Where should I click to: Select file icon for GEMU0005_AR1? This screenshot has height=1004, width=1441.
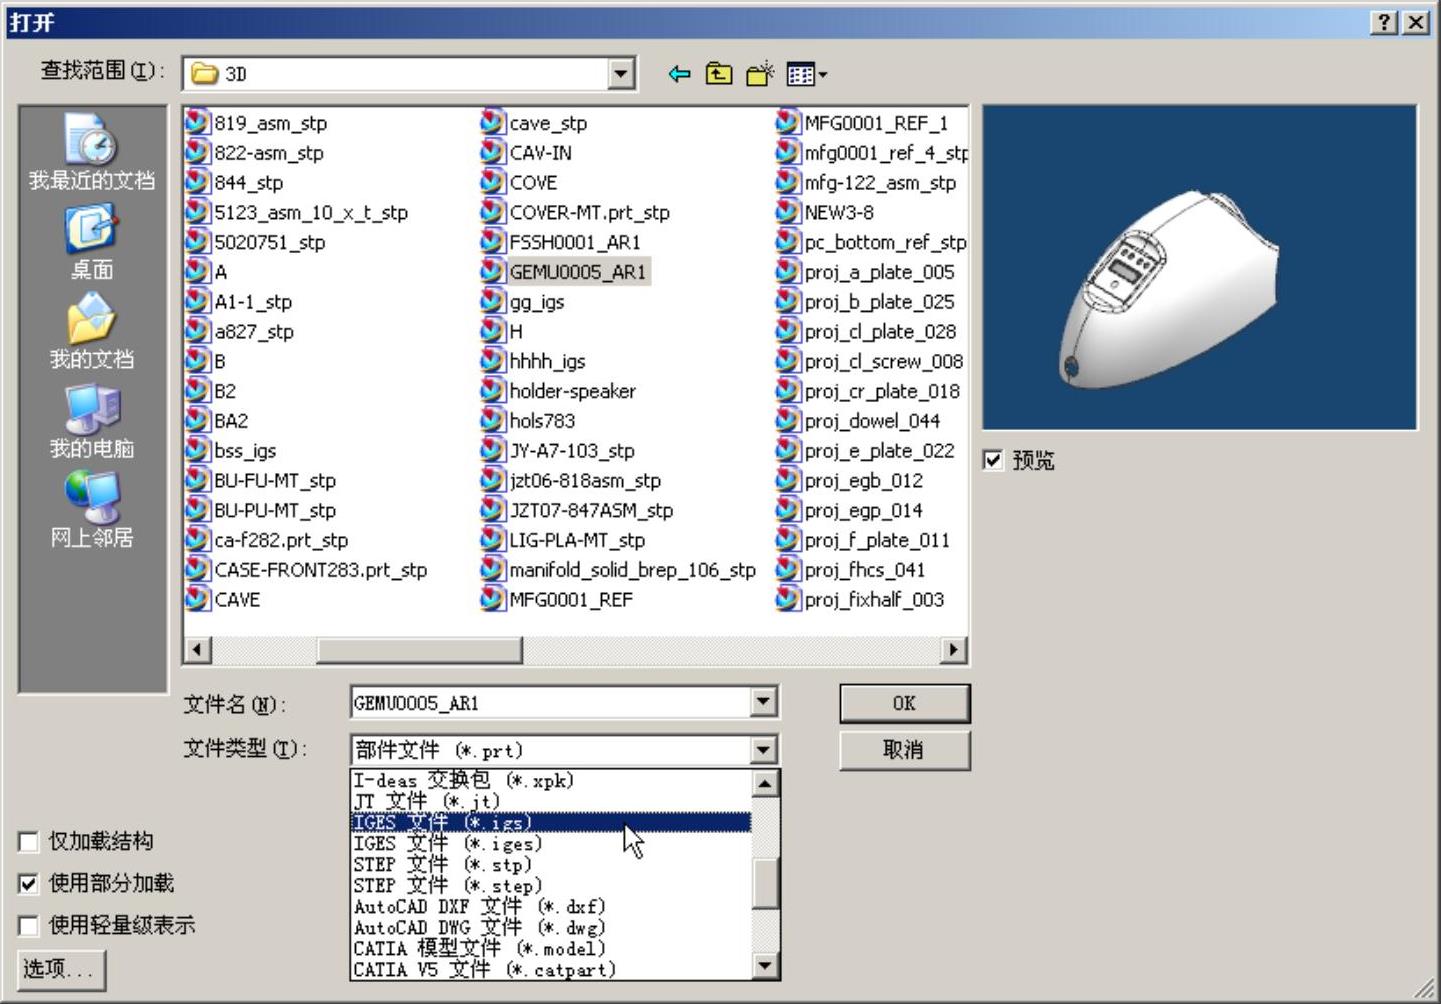[493, 272]
